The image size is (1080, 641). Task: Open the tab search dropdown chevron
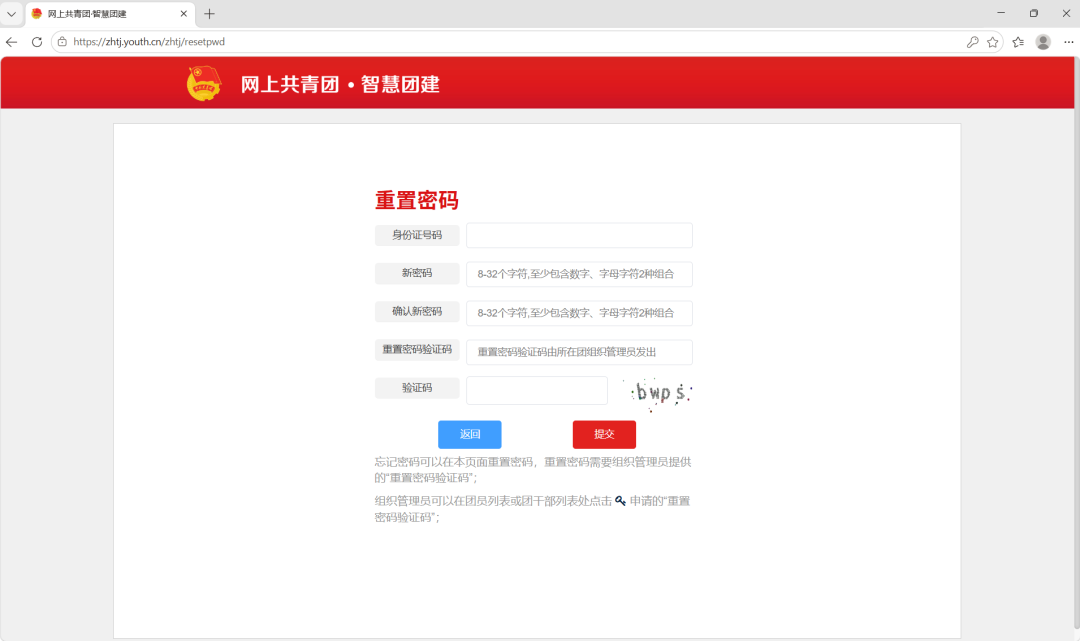pos(11,14)
